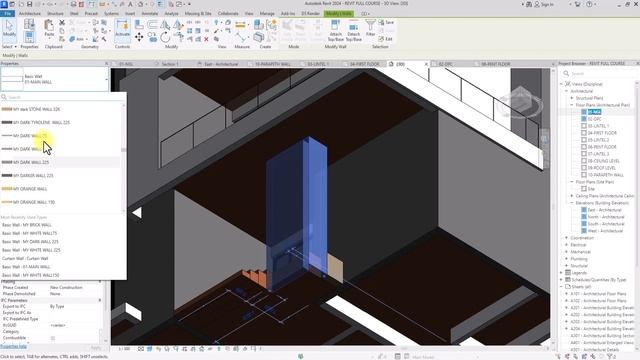Expand the Legends node
Viewport: 640px width, 360px height.
point(562,273)
